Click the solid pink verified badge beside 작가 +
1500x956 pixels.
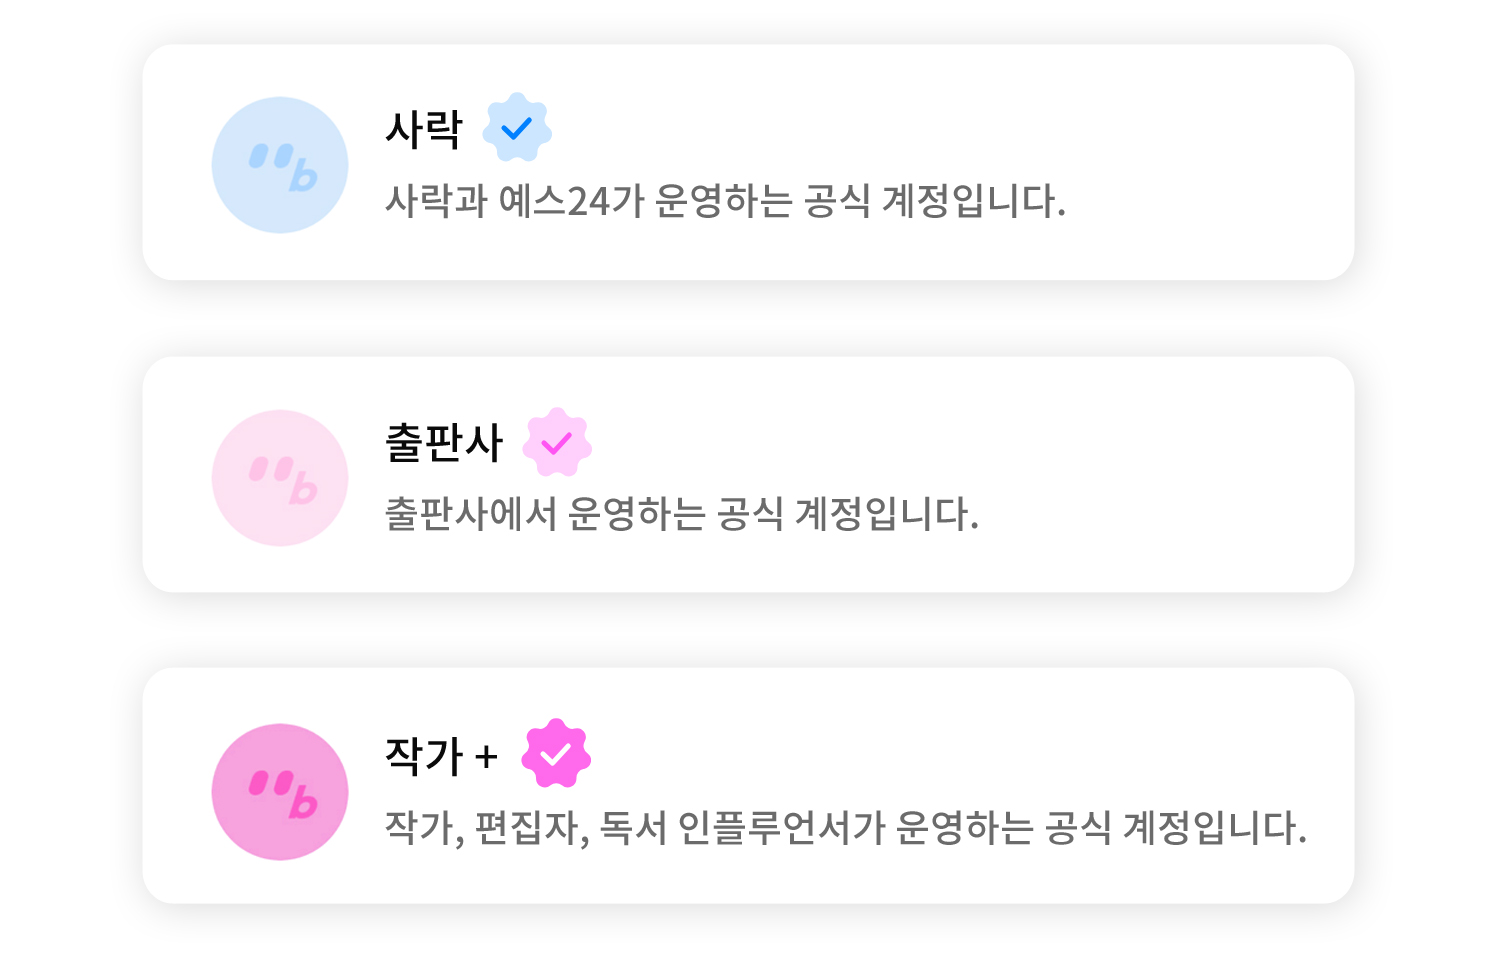pyautogui.click(x=556, y=754)
